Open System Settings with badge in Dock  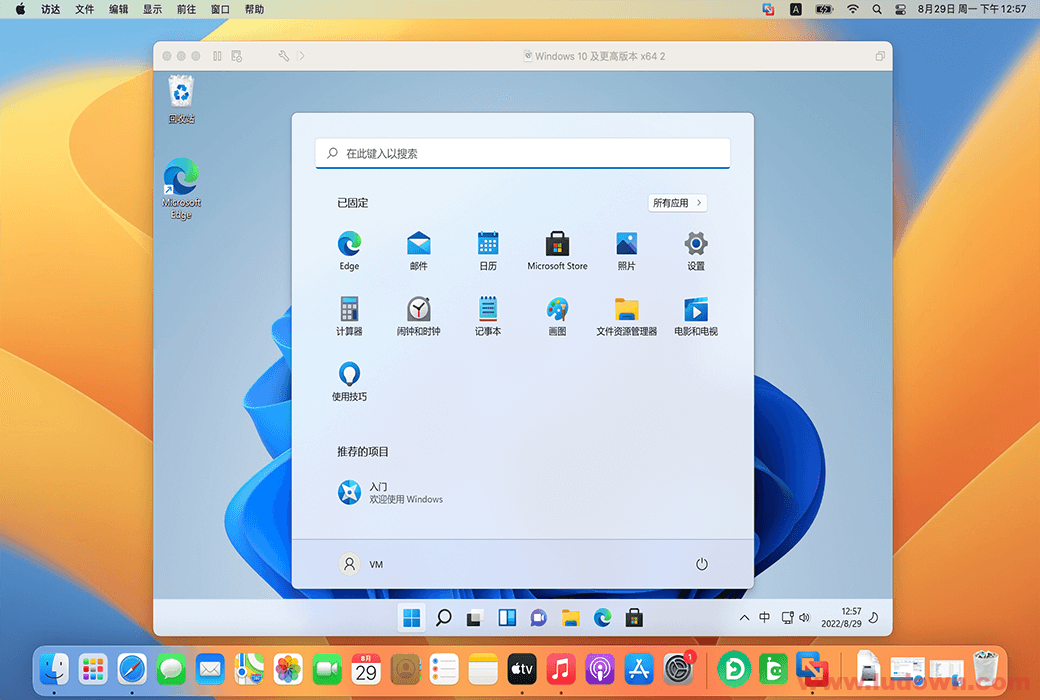point(679,669)
